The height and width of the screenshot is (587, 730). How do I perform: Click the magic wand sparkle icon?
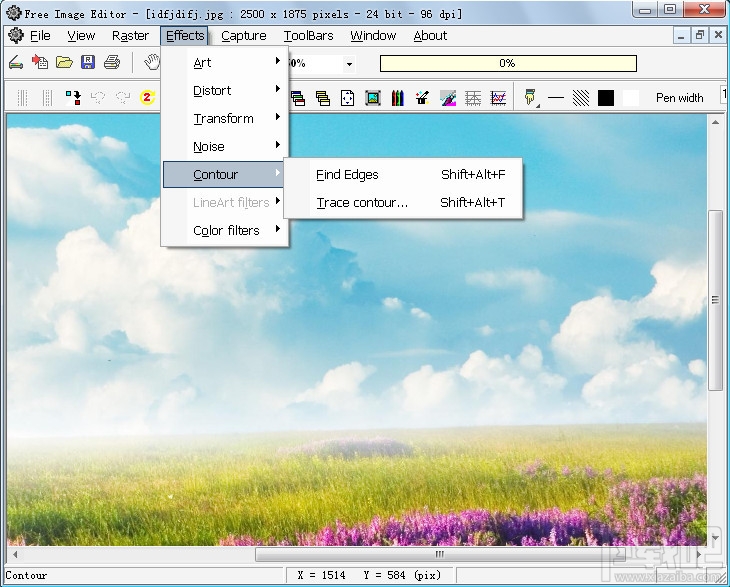click(x=422, y=98)
